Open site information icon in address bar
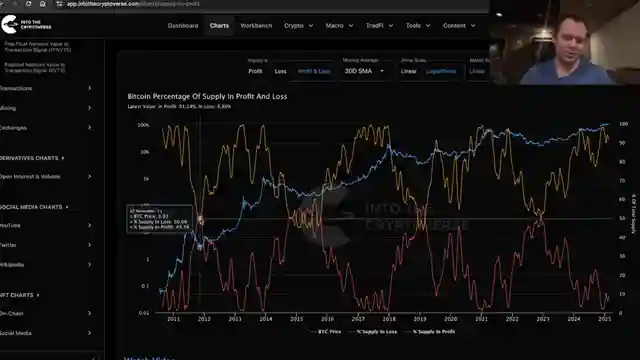The width and height of the screenshot is (640, 360). tap(59, 4)
